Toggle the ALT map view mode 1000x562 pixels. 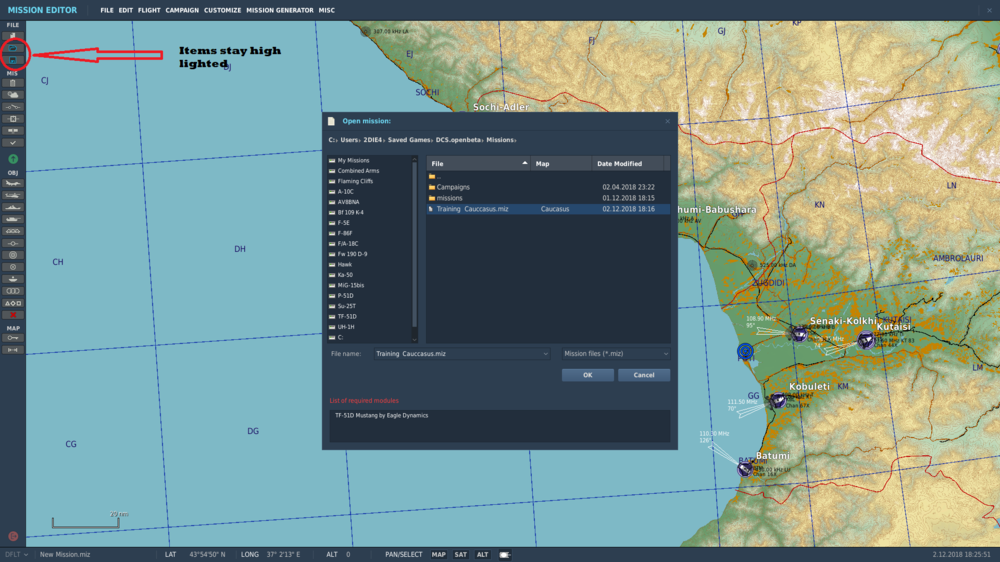click(x=482, y=554)
